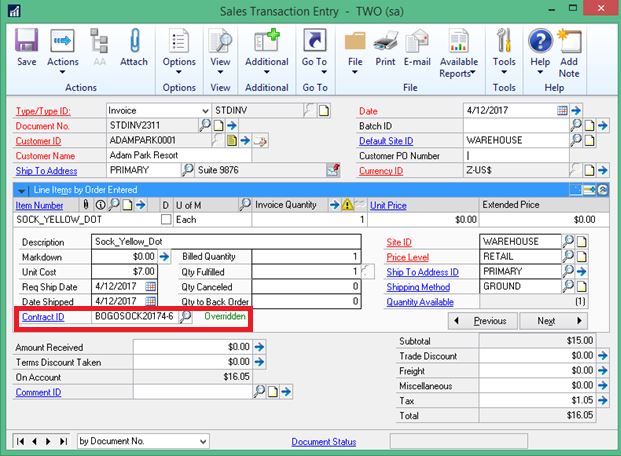This screenshot has width=621, height=456.
Task: Click the Markdown expansion arrow
Action: [x=164, y=257]
